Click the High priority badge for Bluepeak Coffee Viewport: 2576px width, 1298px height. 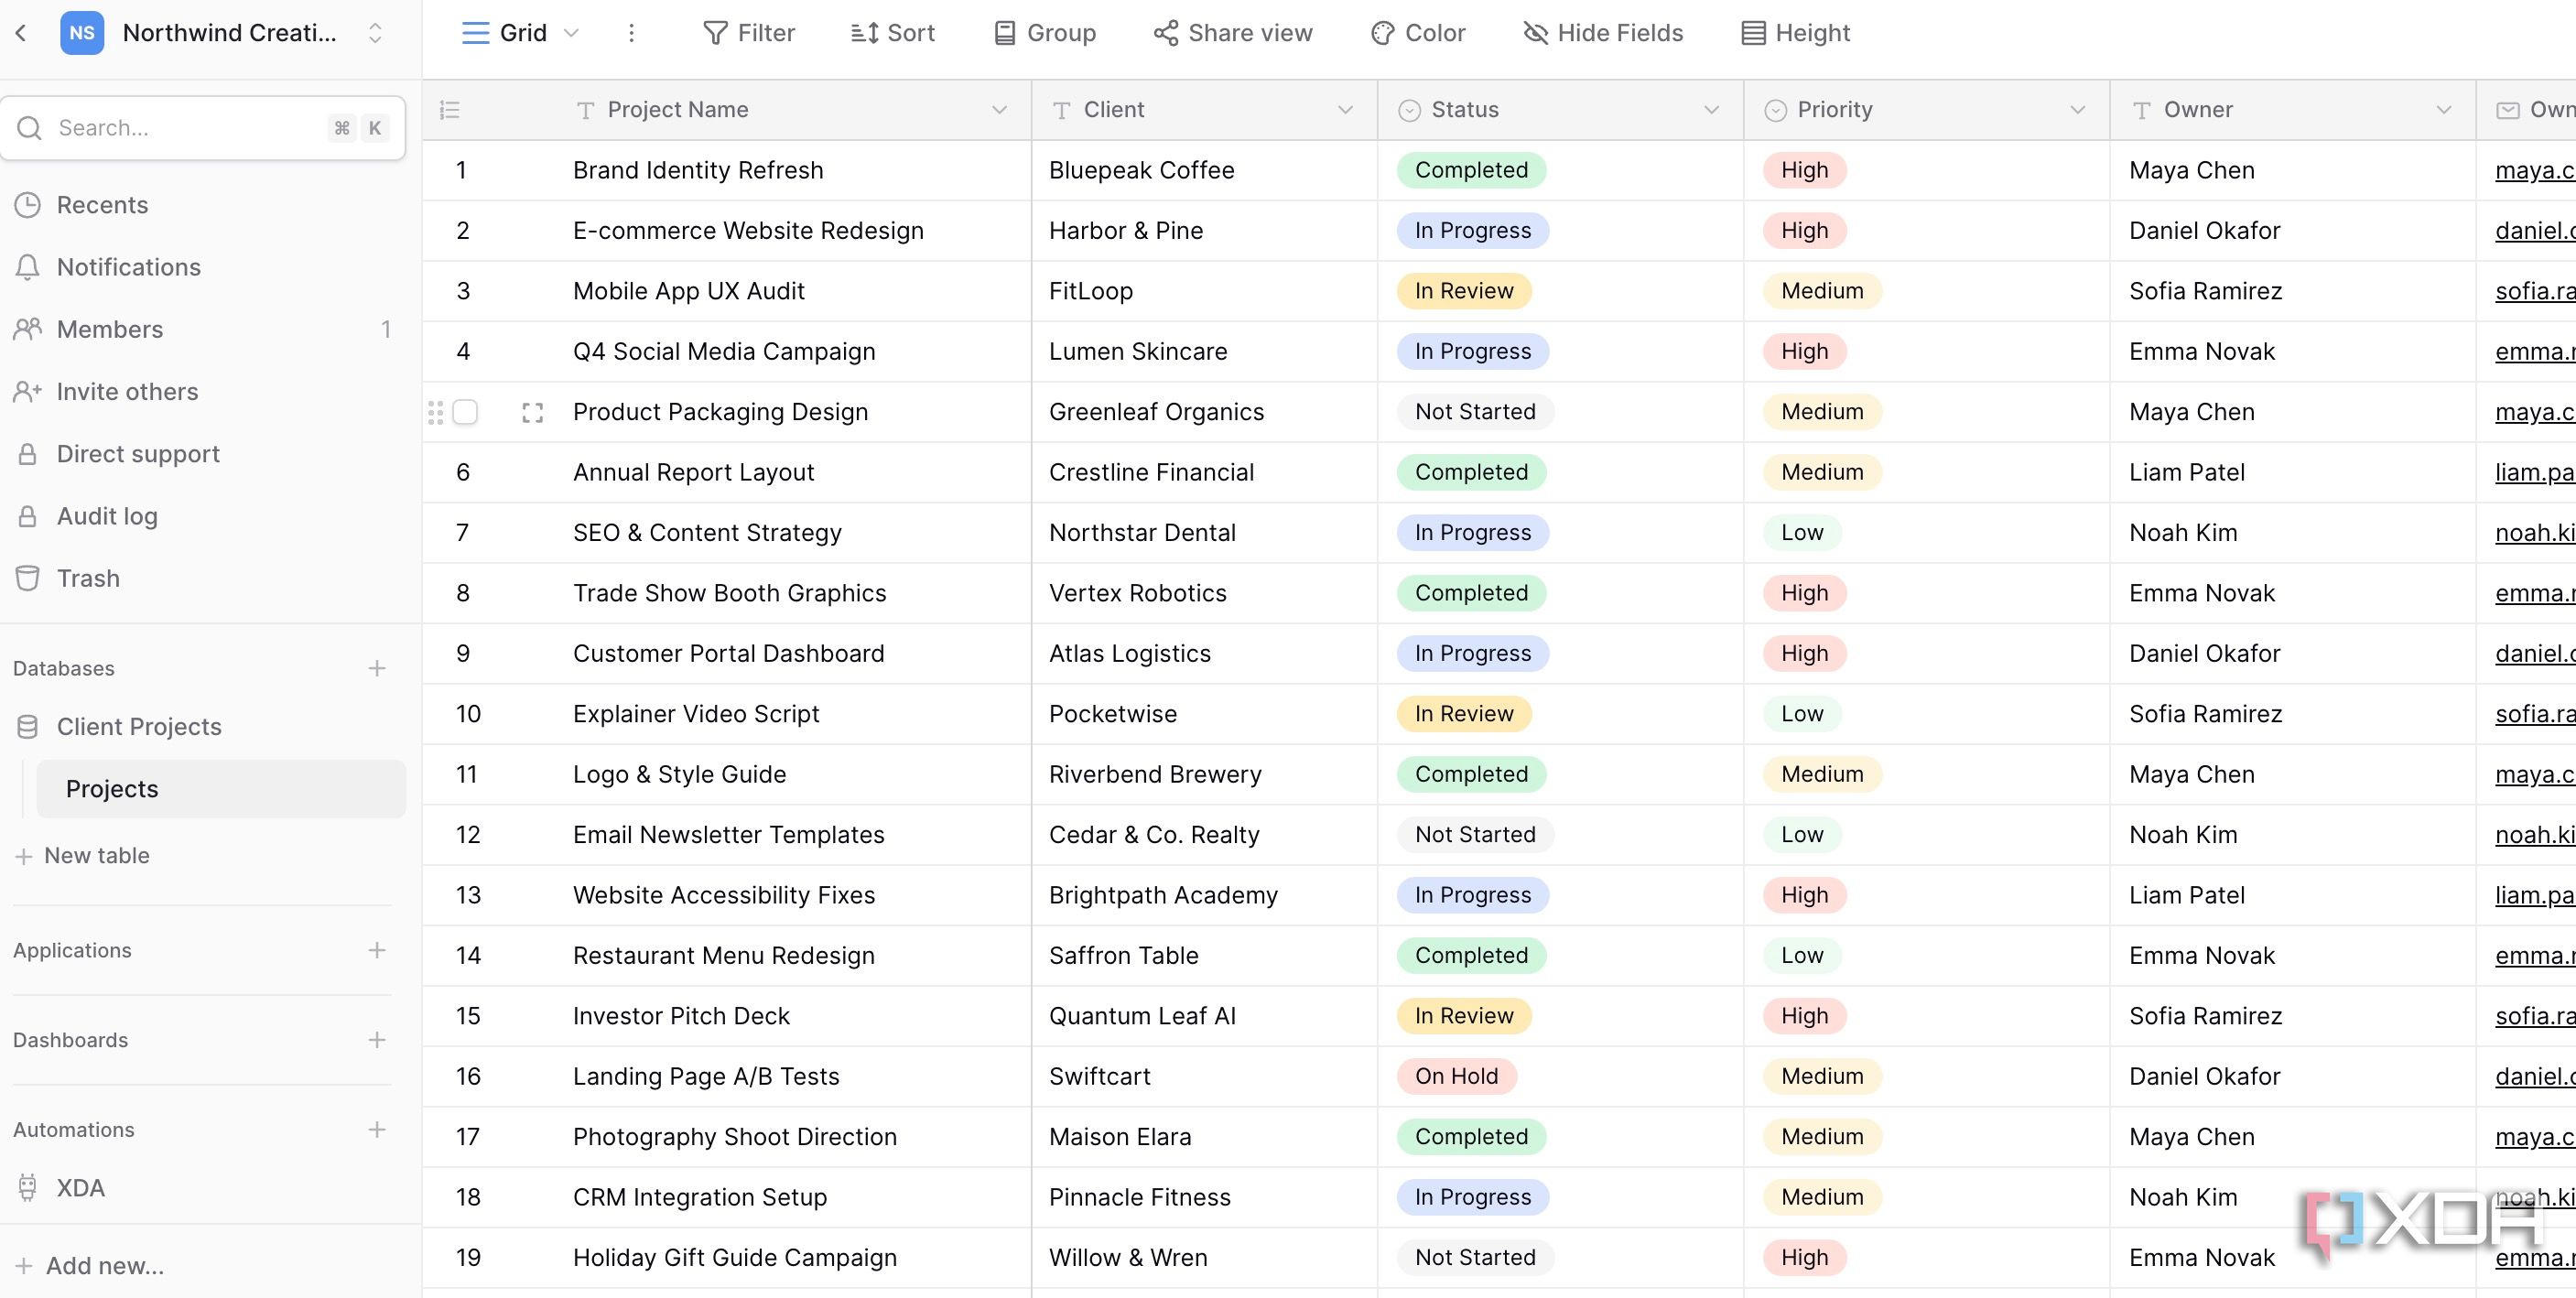[1804, 170]
